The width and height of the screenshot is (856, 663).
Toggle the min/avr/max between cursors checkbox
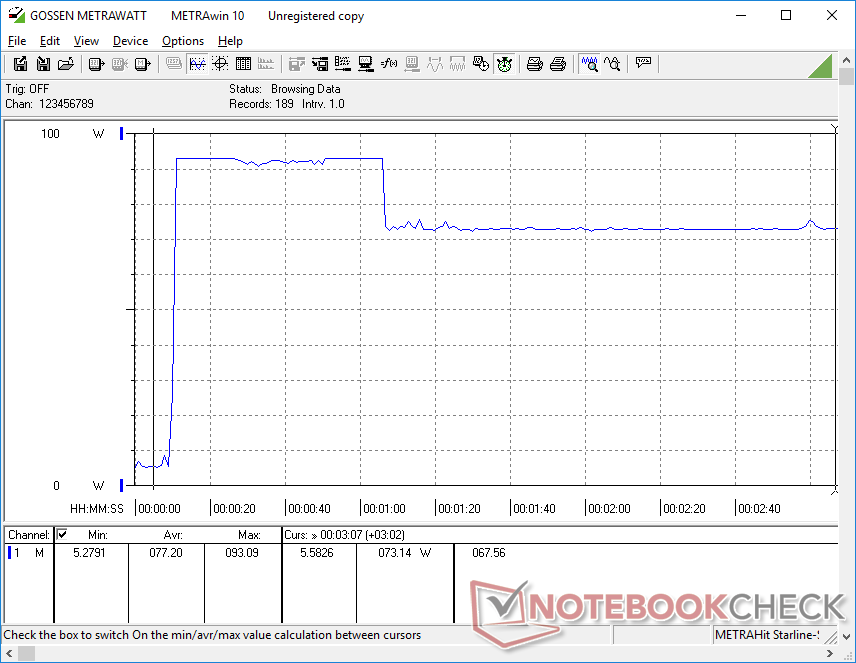pyautogui.click(x=62, y=534)
